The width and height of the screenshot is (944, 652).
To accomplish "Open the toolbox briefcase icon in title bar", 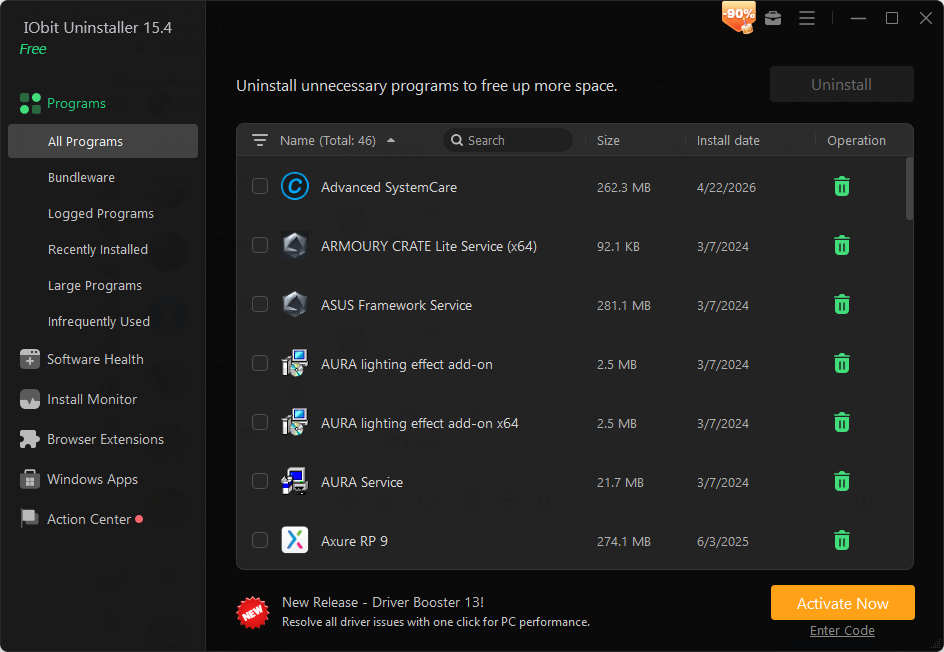I will pos(773,19).
